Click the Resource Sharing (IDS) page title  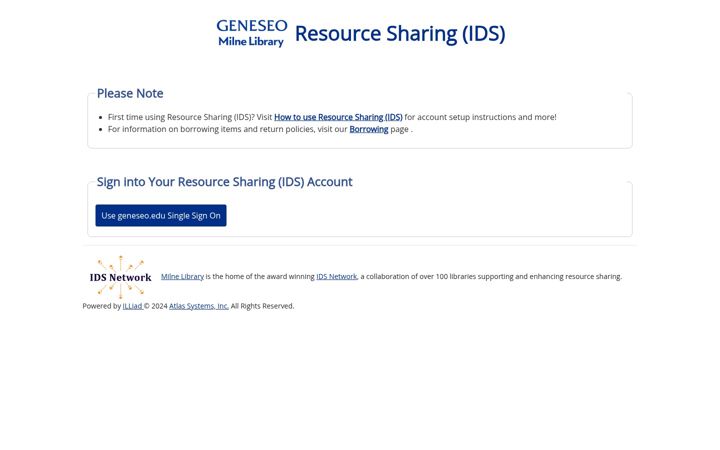(400, 34)
